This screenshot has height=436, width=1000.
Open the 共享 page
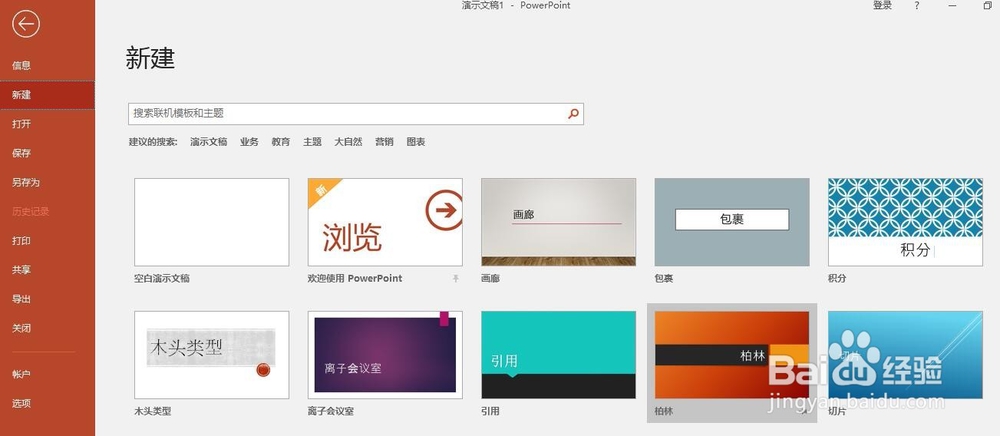click(47, 270)
